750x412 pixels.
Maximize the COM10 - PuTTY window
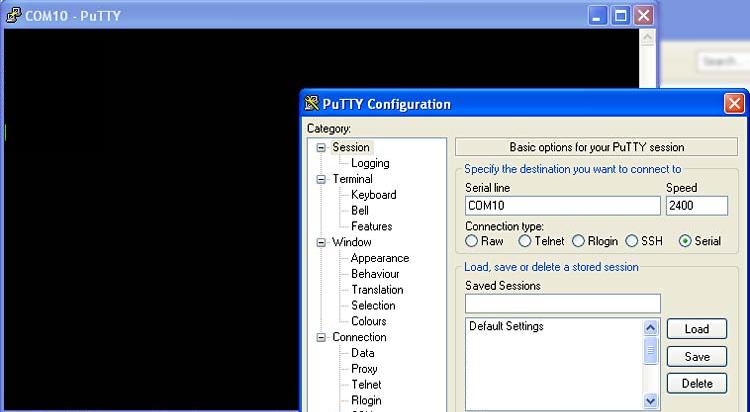(620, 16)
